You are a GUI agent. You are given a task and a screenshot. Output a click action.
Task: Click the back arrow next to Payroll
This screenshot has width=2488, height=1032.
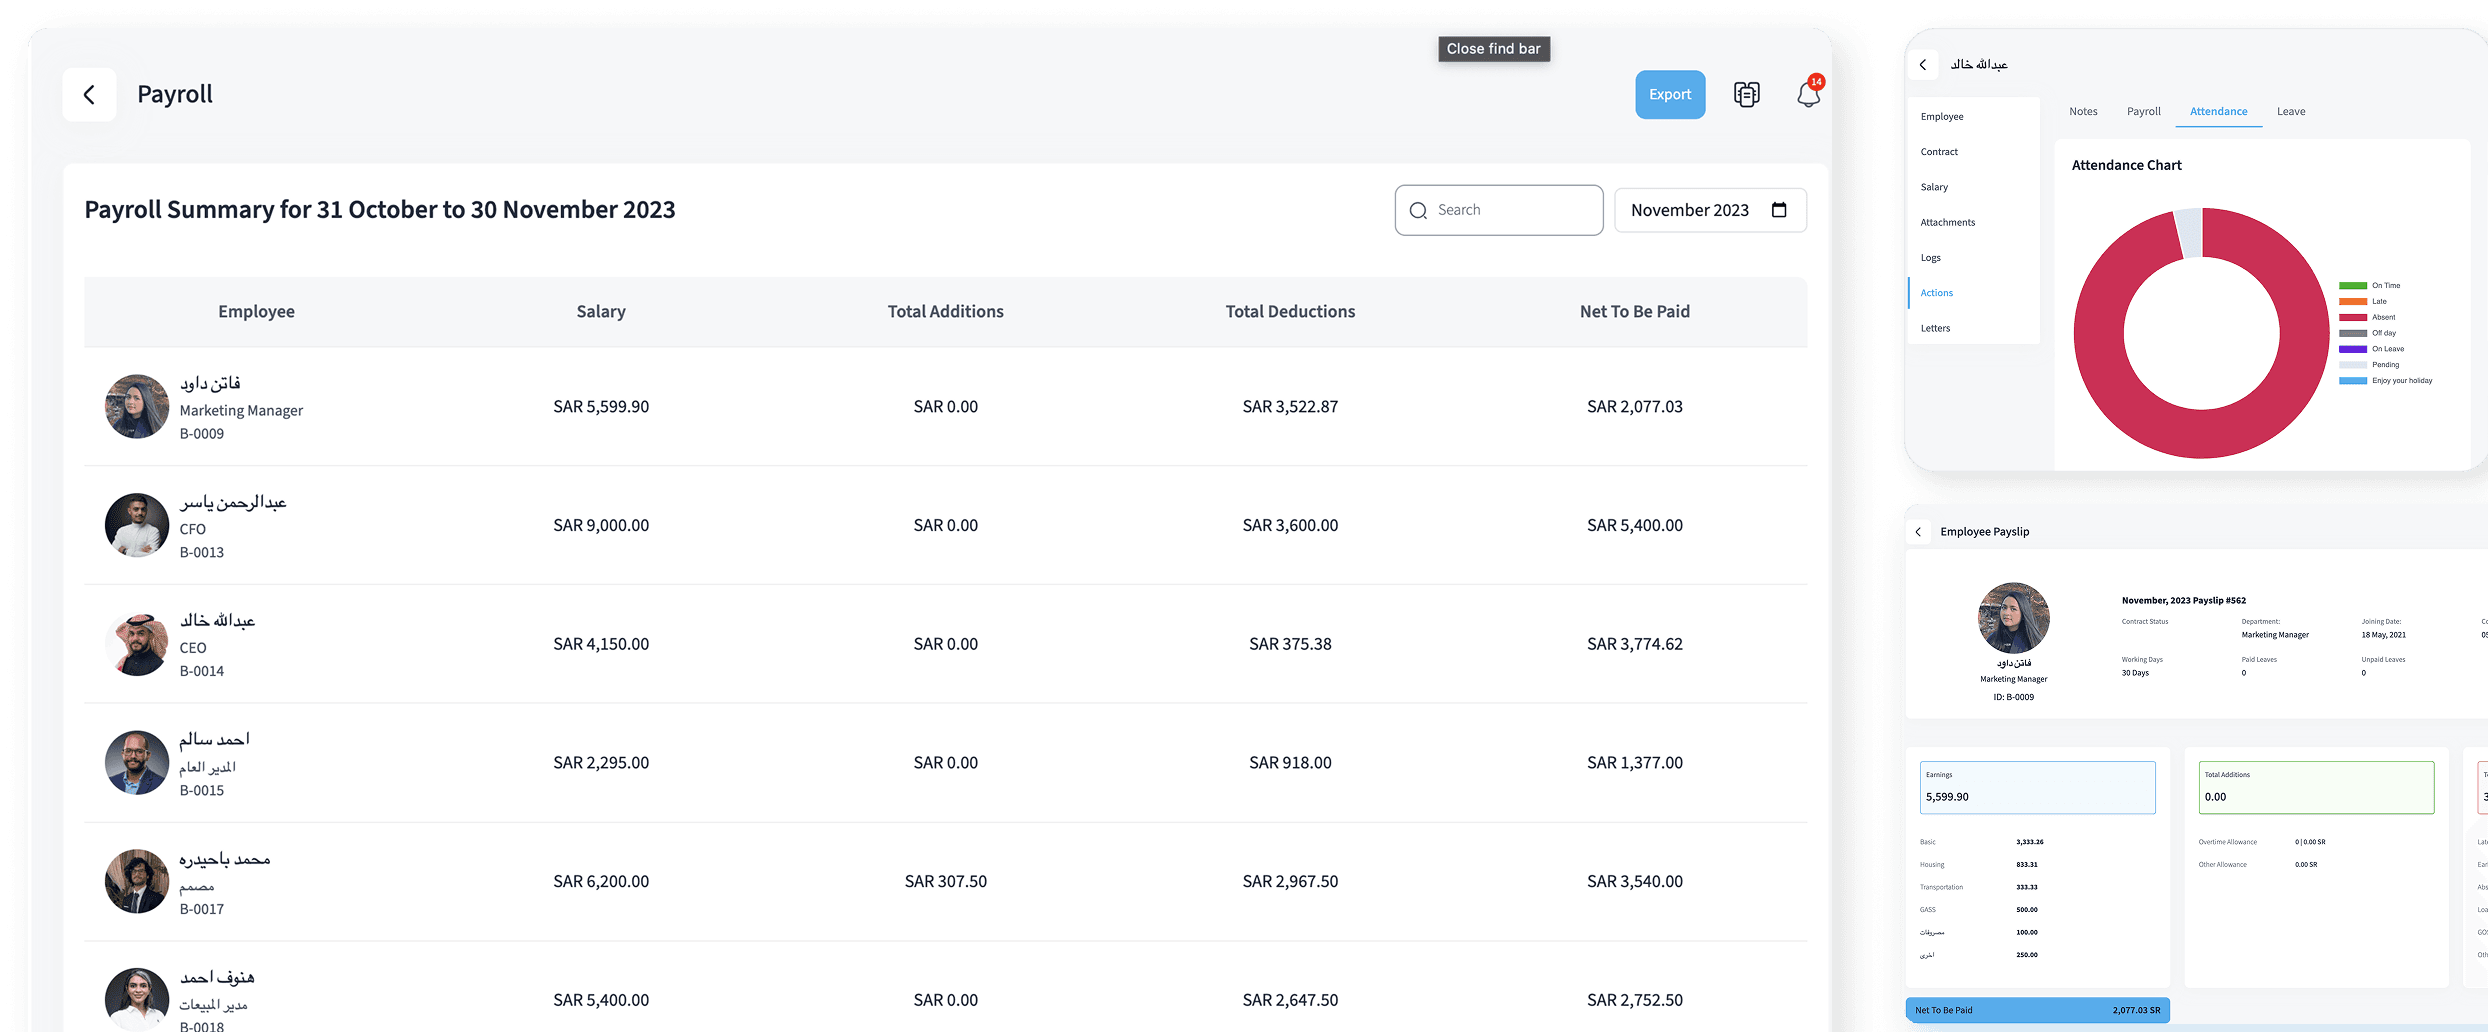coord(89,95)
